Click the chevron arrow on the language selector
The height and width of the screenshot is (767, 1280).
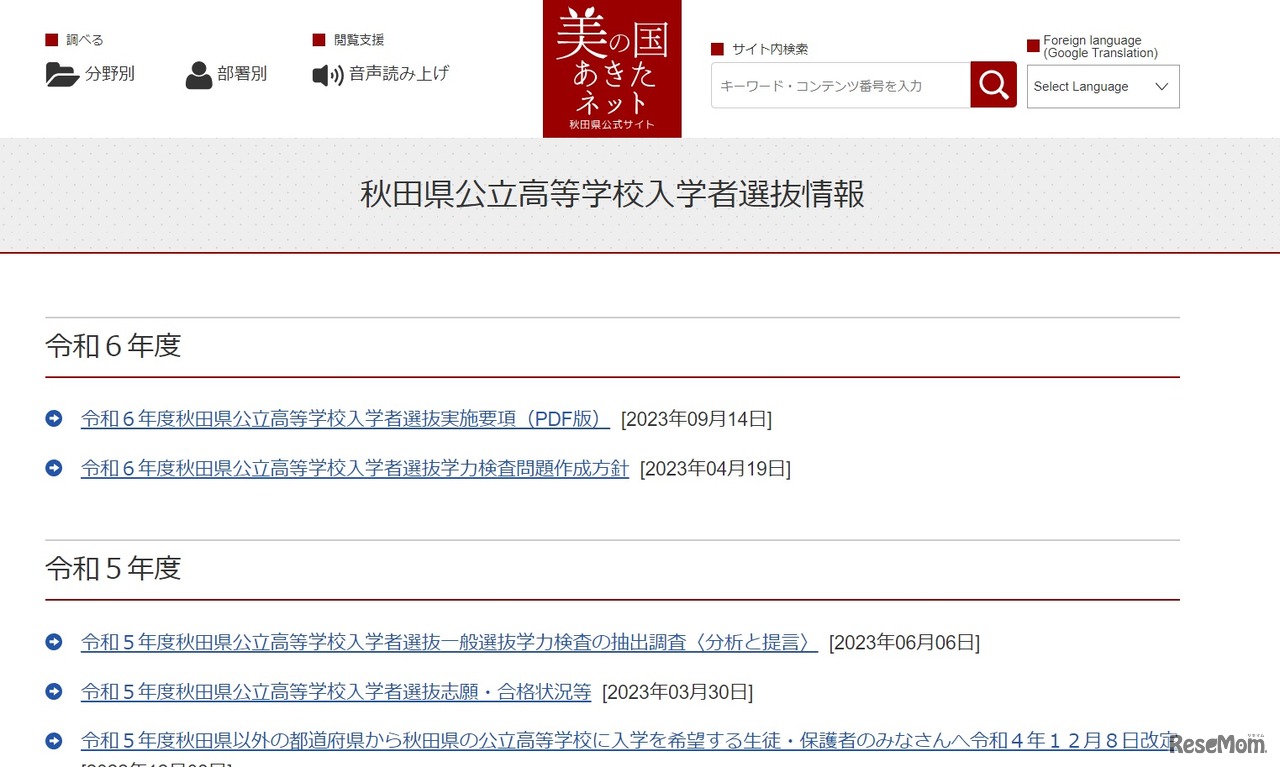coord(1160,86)
